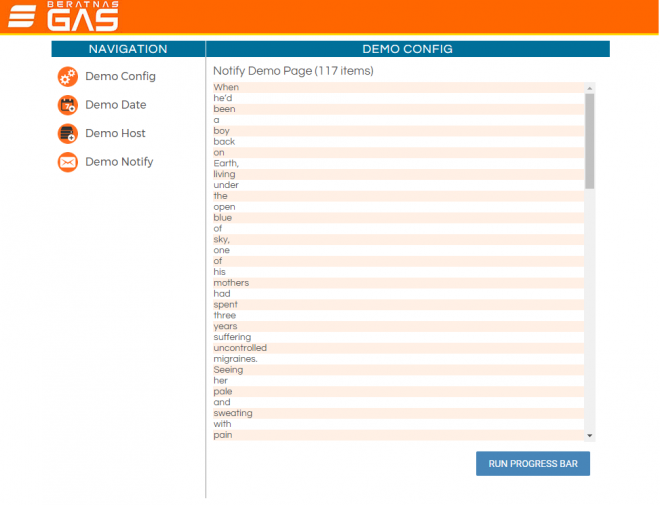Select the list row "pale"
The image size is (660, 505).
[399, 392]
